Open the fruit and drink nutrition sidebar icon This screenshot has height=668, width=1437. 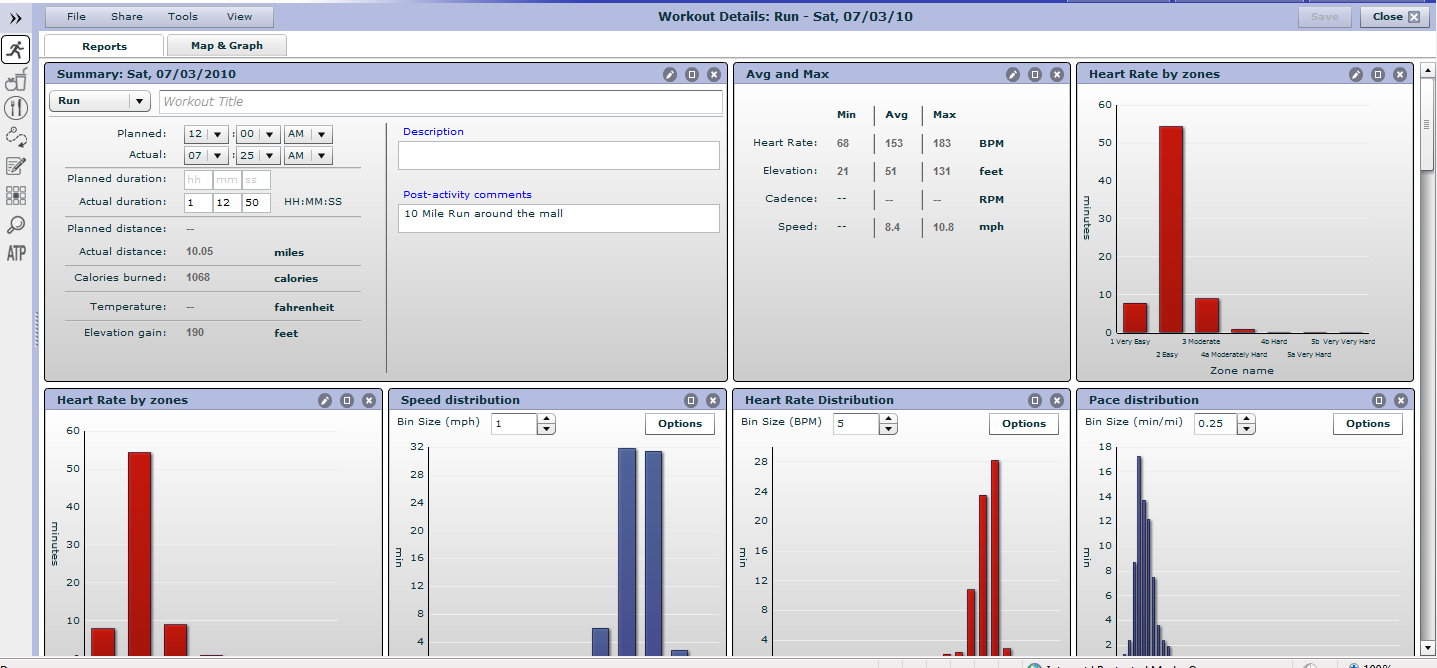pos(15,81)
